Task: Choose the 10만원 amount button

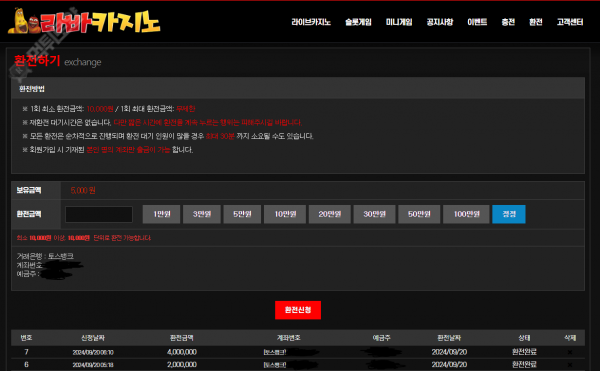Action: 285,214
